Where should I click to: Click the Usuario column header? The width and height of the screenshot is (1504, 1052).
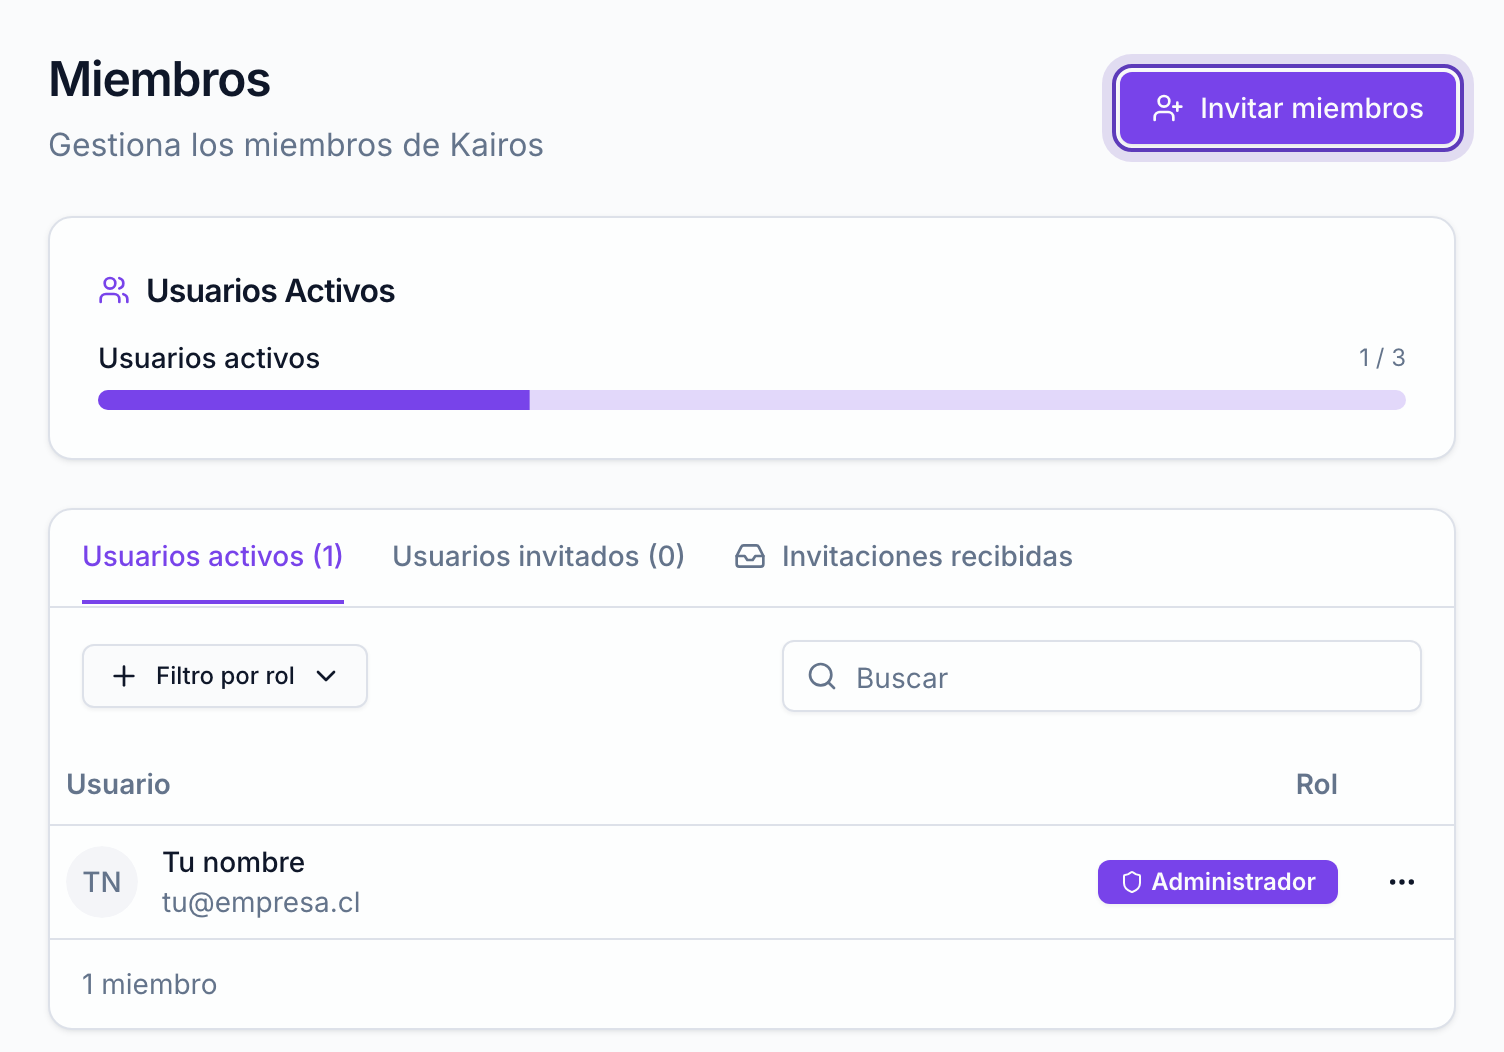118,784
